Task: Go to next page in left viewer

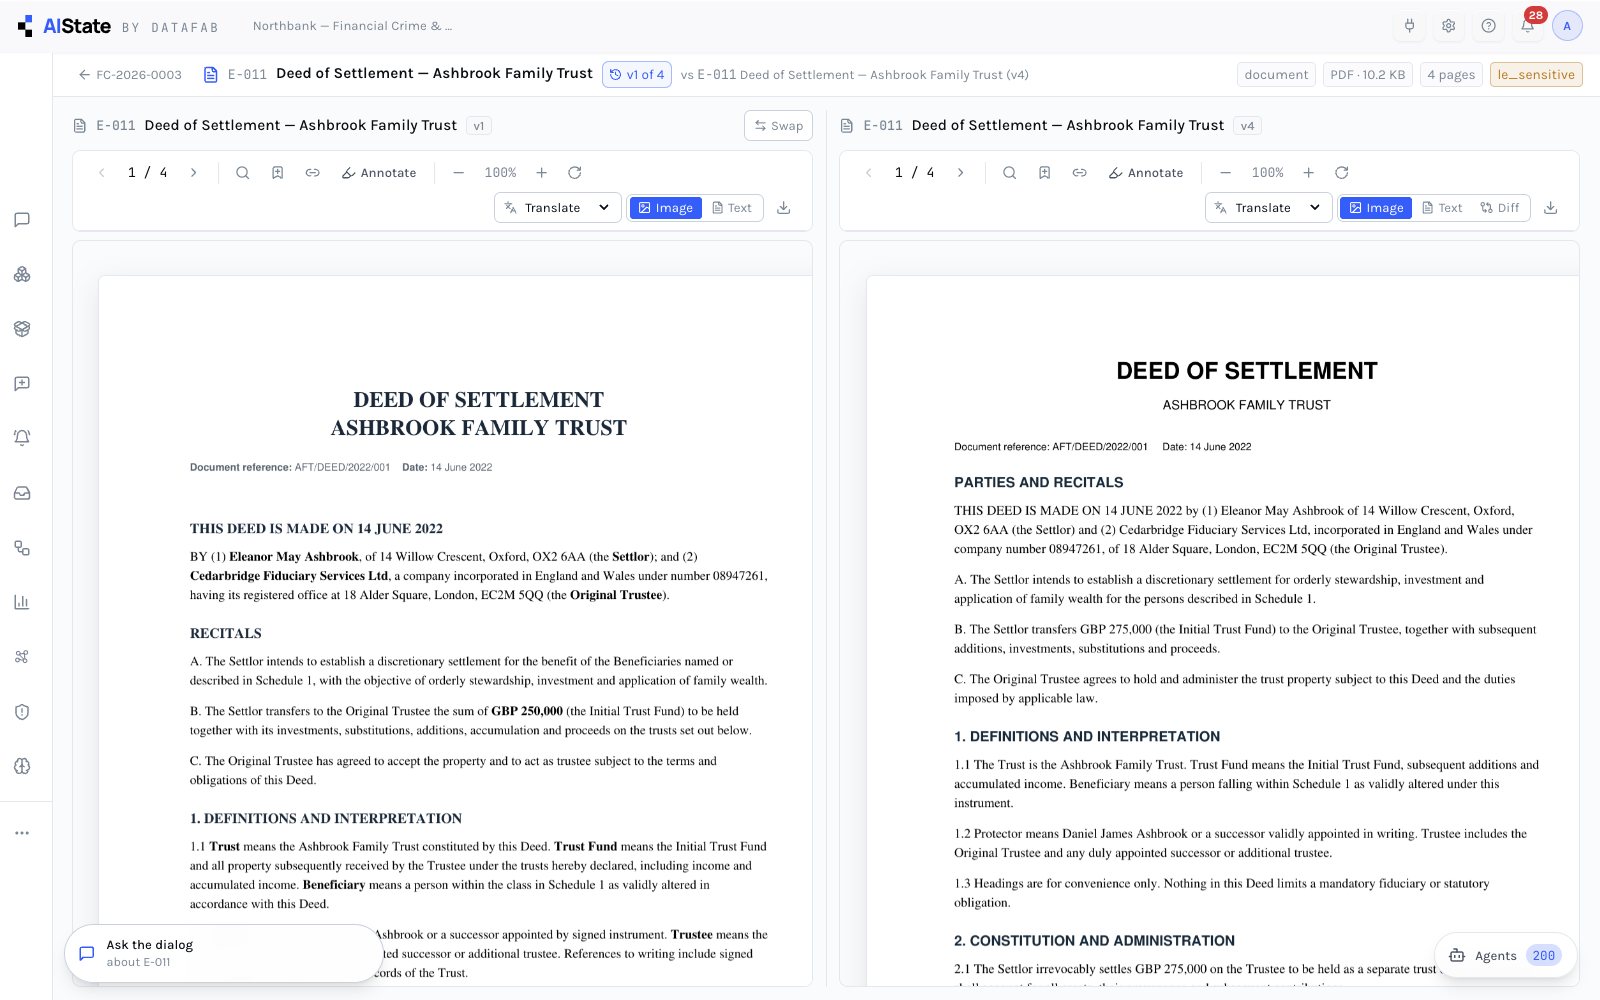Action: pos(194,173)
